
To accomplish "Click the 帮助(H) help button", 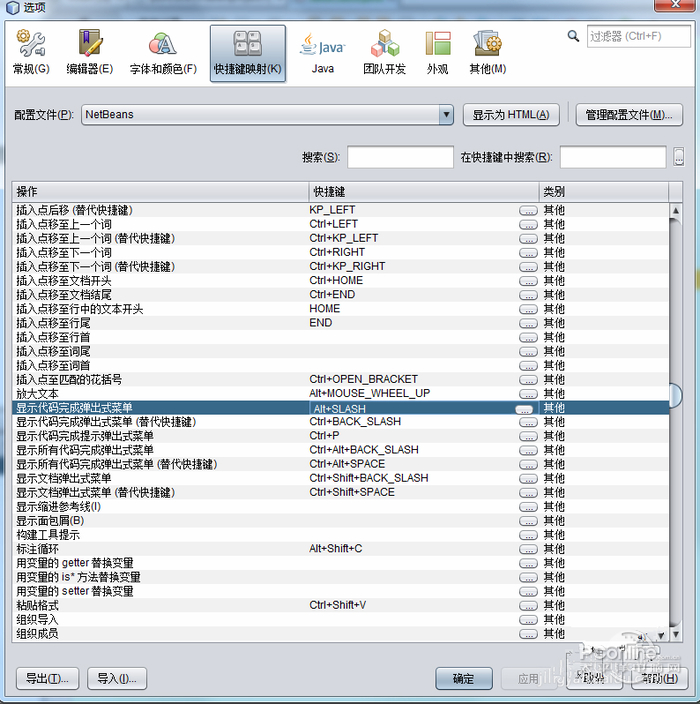I will [659, 678].
